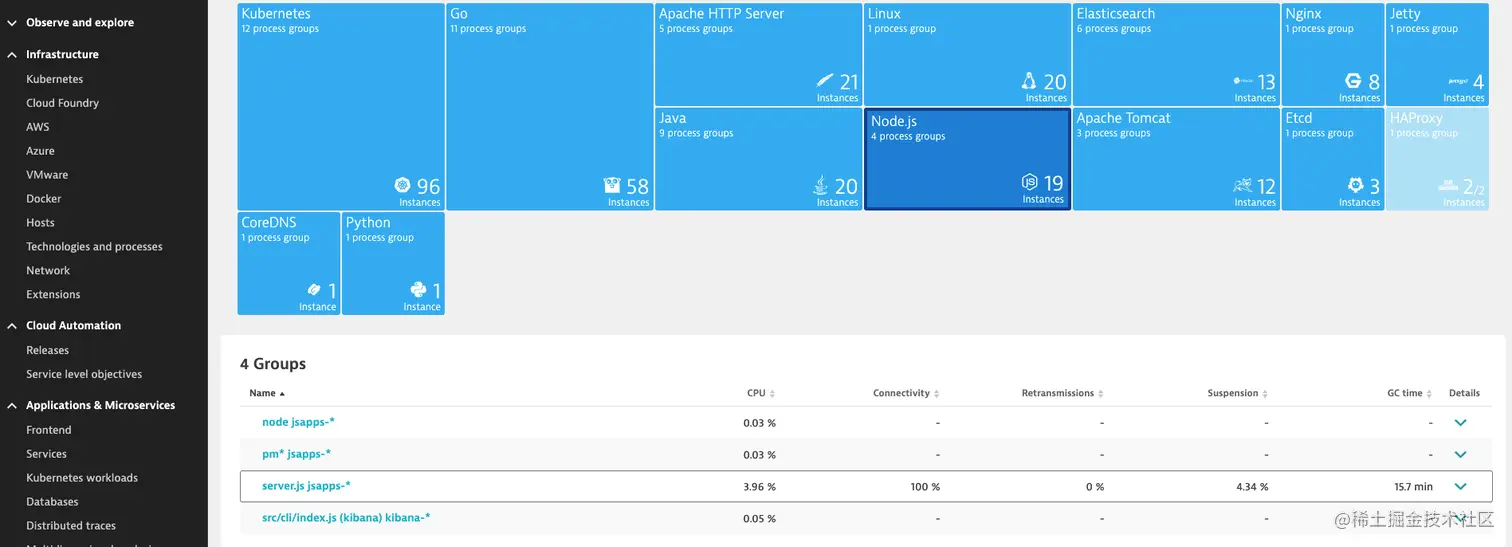This screenshot has height=547, width=1512.
Task: Sort by the GC time column arrows
Action: click(1429, 394)
